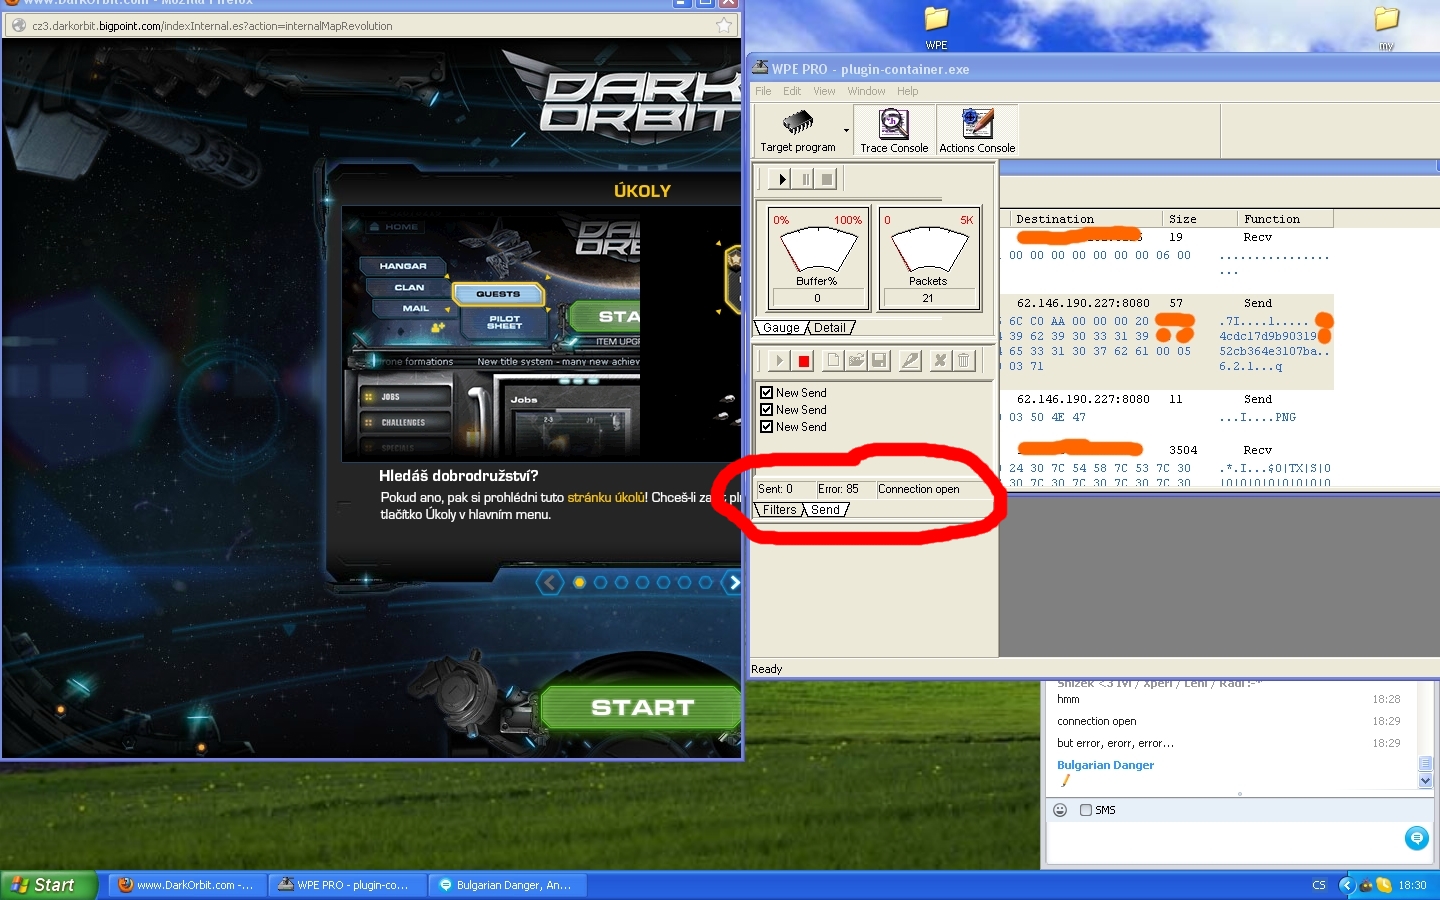Follow the 'stránku úkolů' link
Screen dimensions: 1440x900
606,497
